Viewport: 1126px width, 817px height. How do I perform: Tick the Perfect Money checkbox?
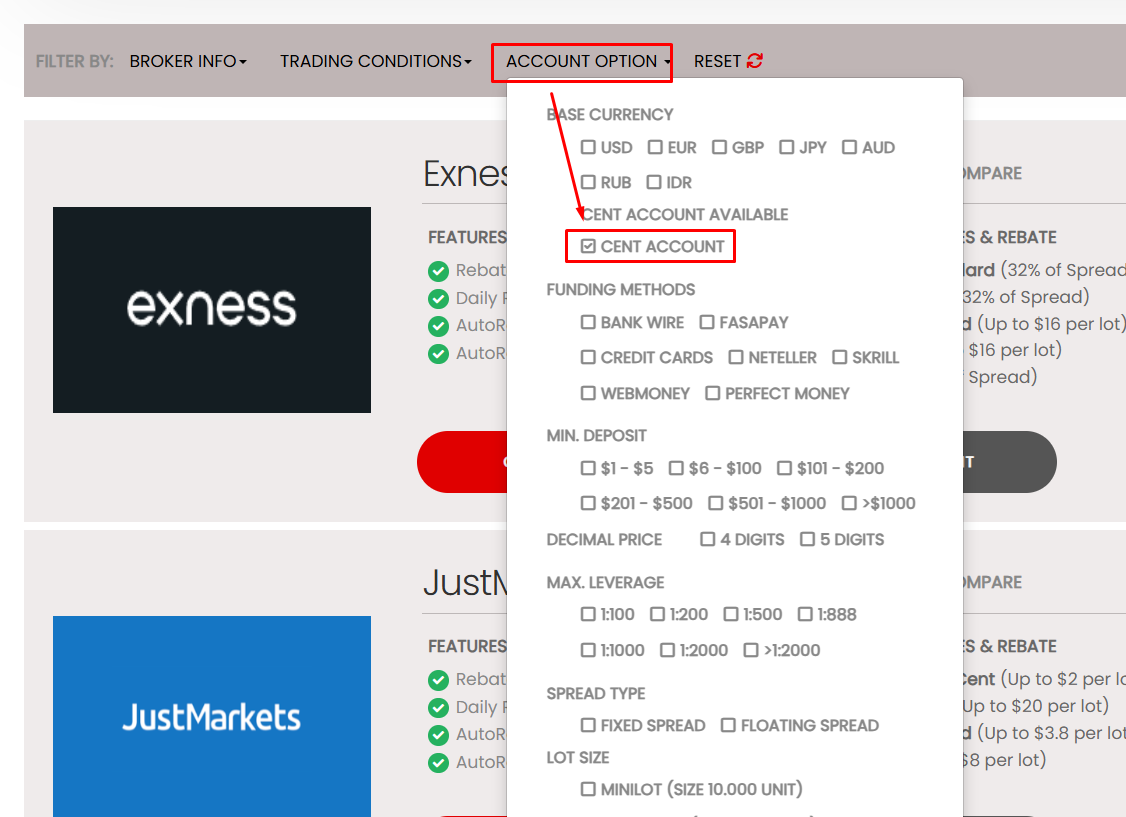[712, 393]
